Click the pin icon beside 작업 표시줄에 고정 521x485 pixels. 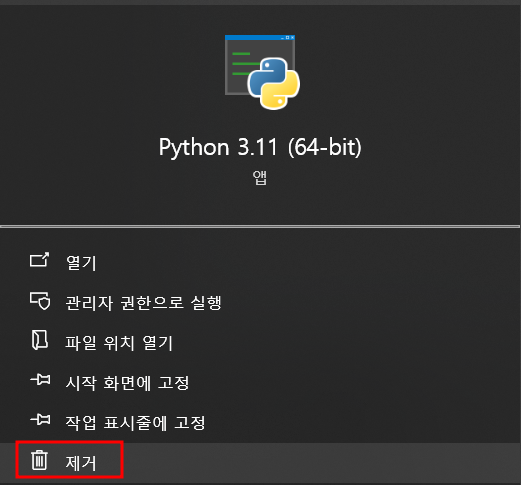(40, 419)
